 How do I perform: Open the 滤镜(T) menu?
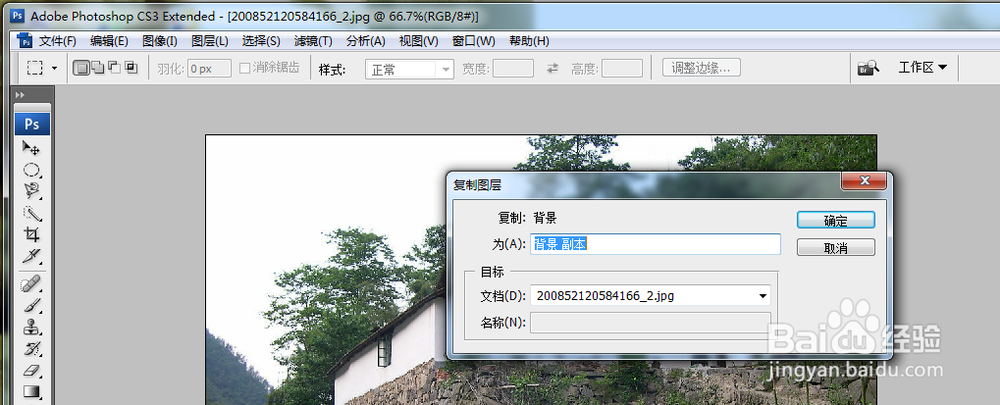313,41
